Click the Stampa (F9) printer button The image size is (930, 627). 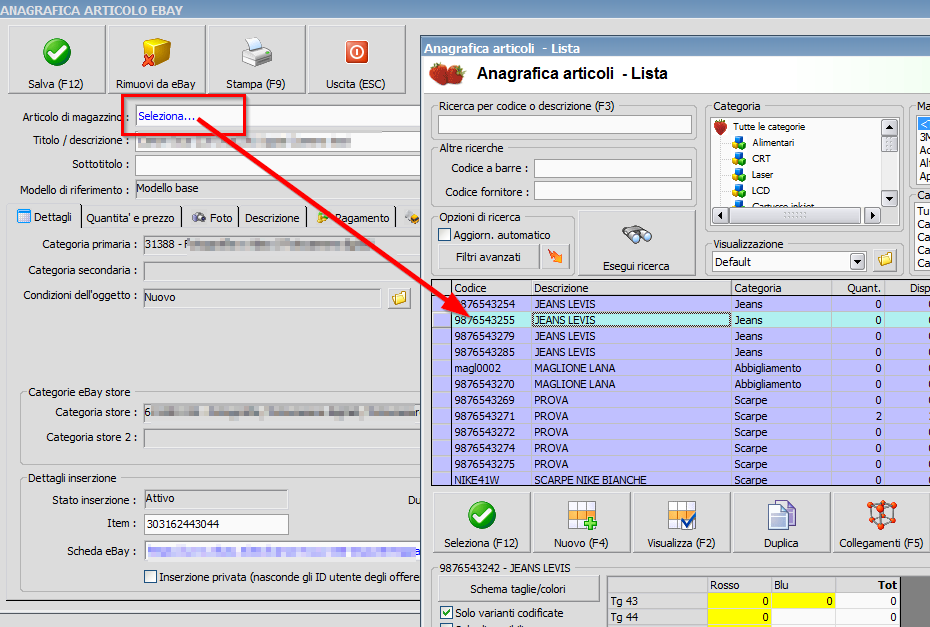(256, 60)
